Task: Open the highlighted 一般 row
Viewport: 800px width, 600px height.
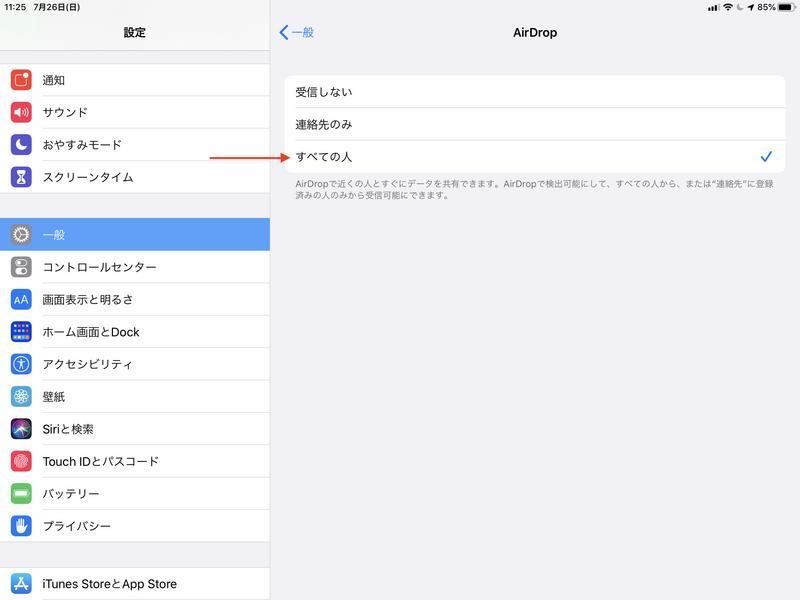Action: tap(135, 235)
